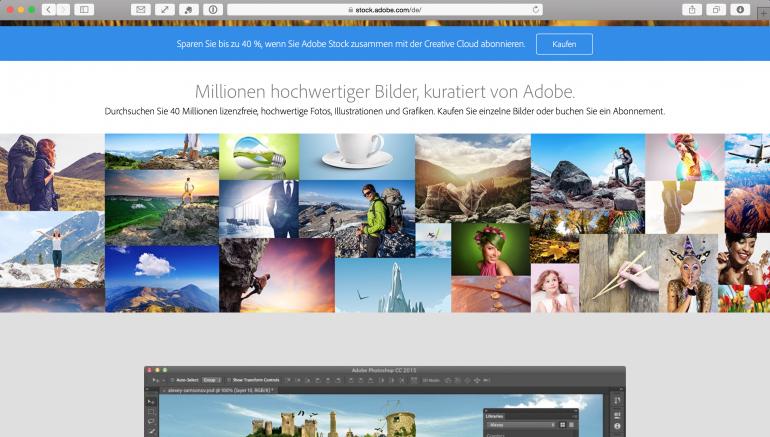770x437 pixels.
Task: Open the running foot sneaker photo
Action: (x=685, y=207)
